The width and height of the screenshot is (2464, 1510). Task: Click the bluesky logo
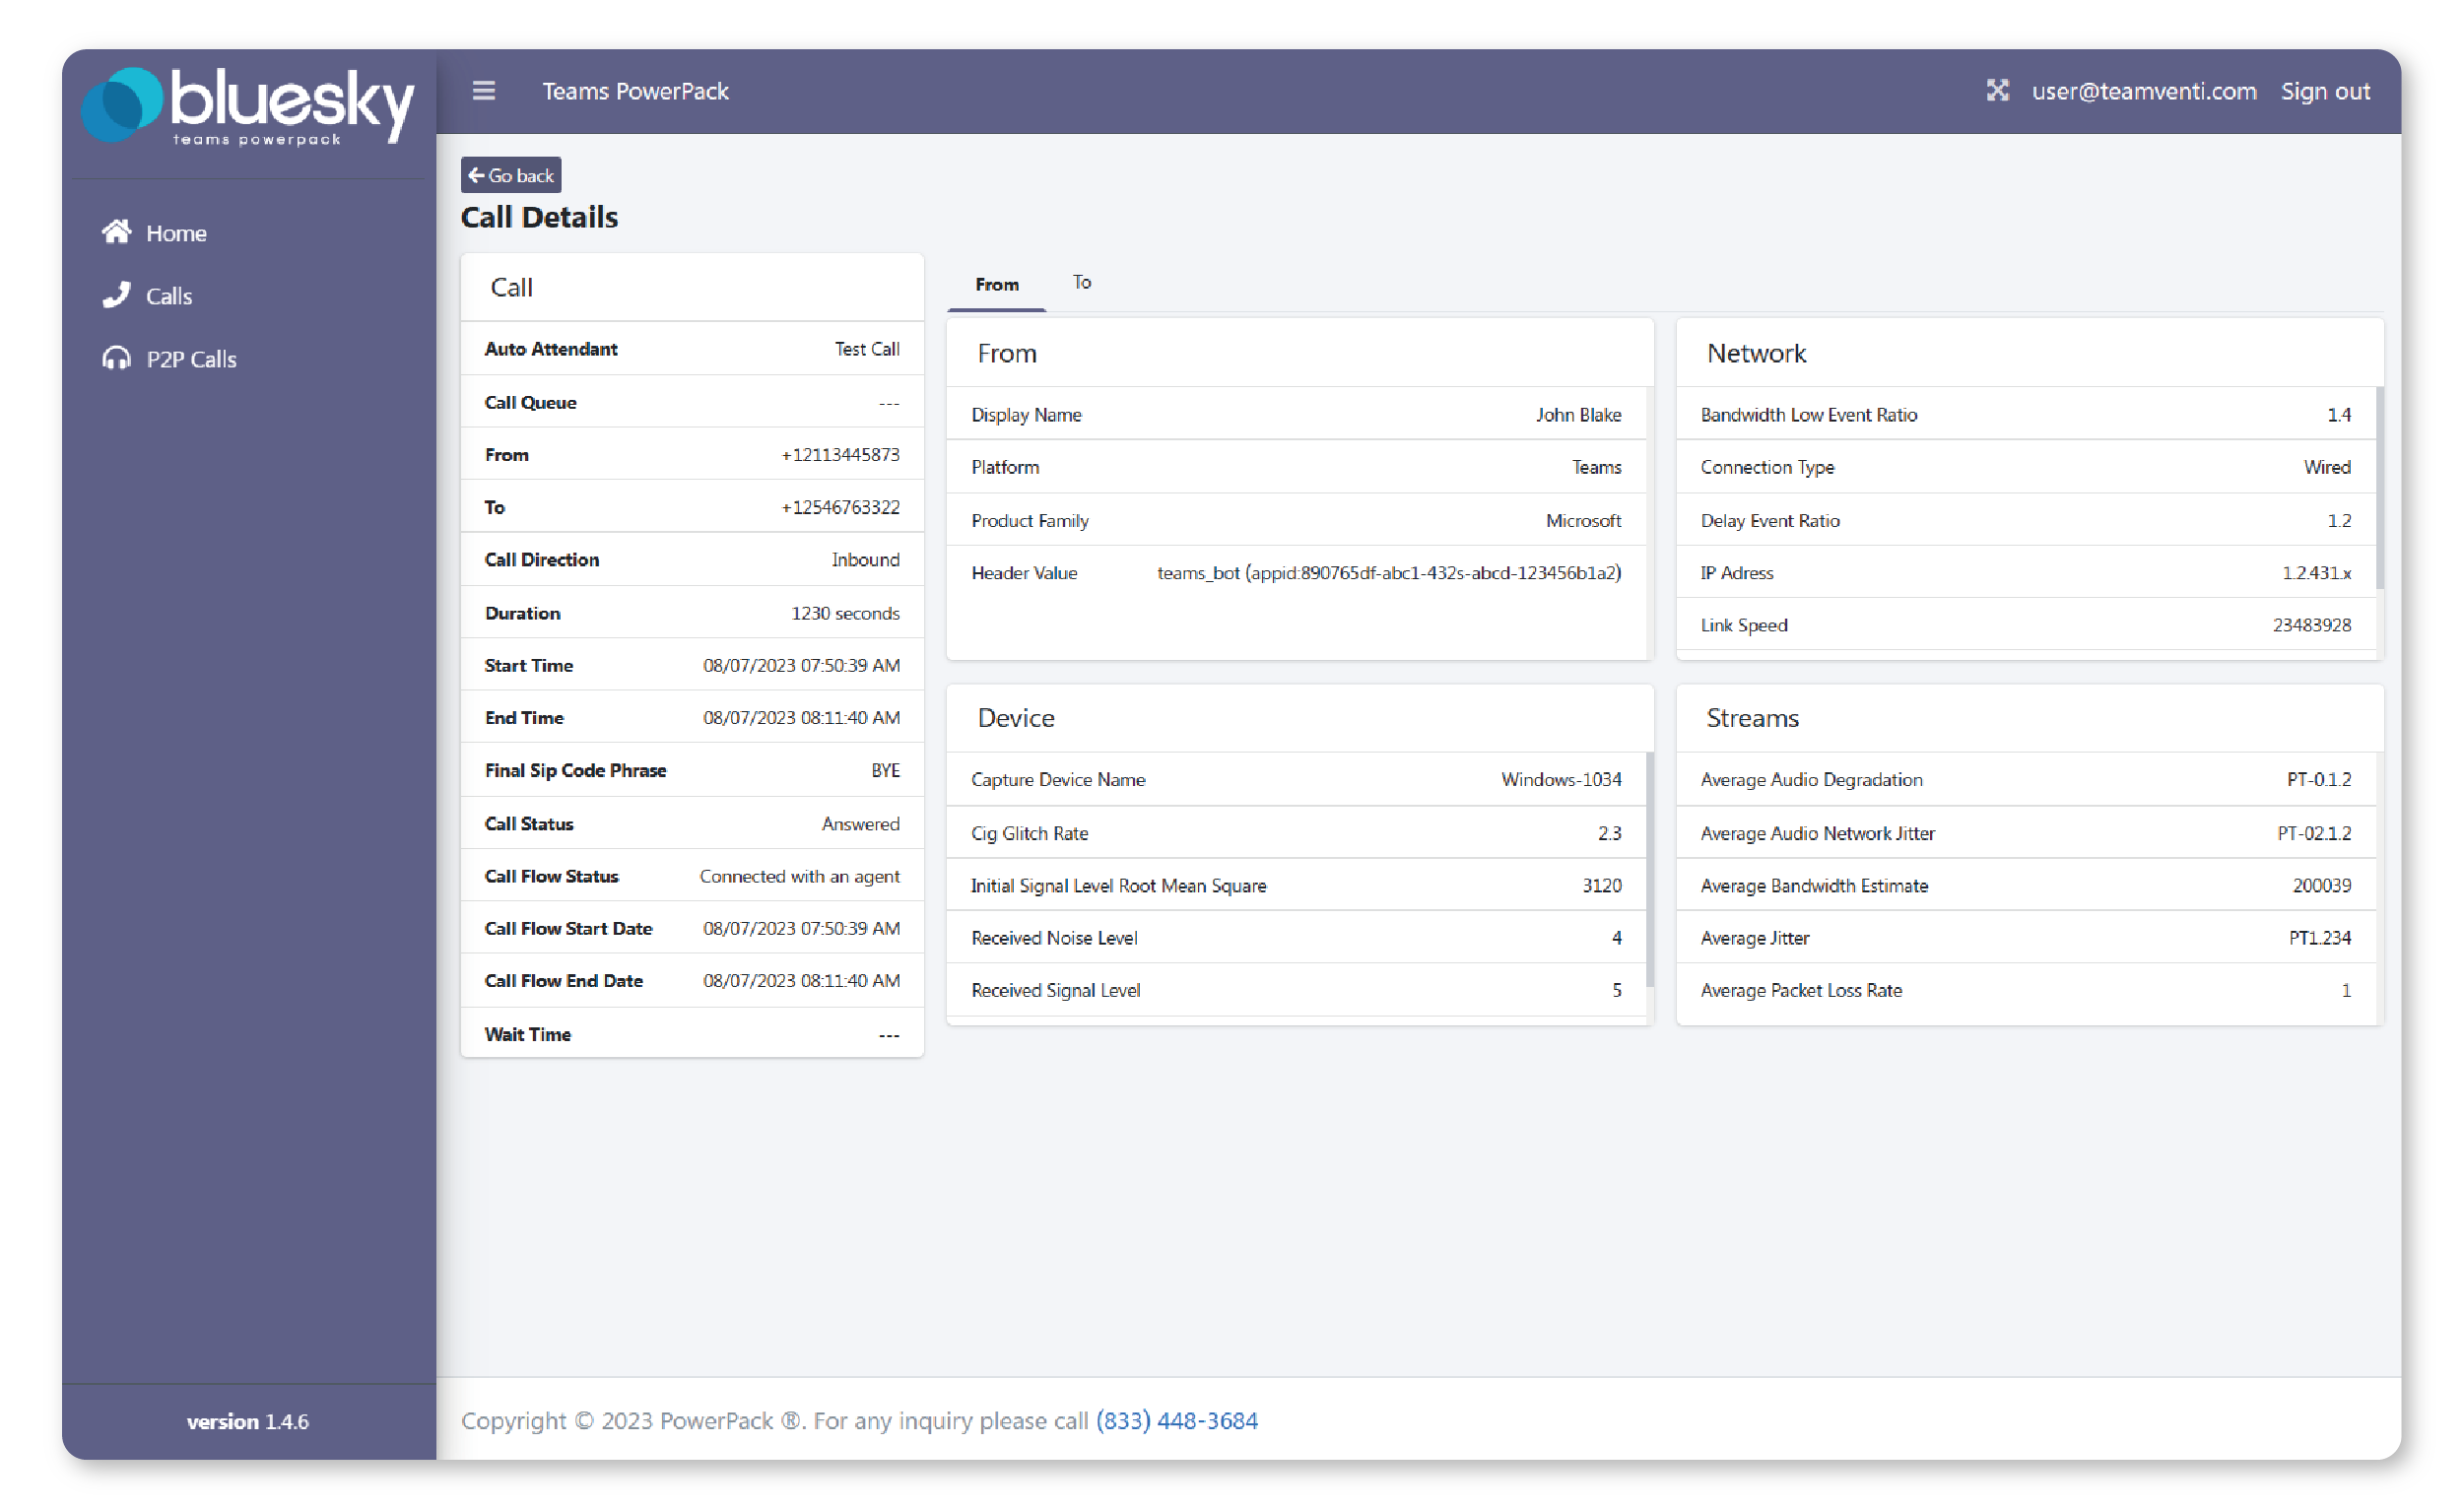tap(248, 105)
